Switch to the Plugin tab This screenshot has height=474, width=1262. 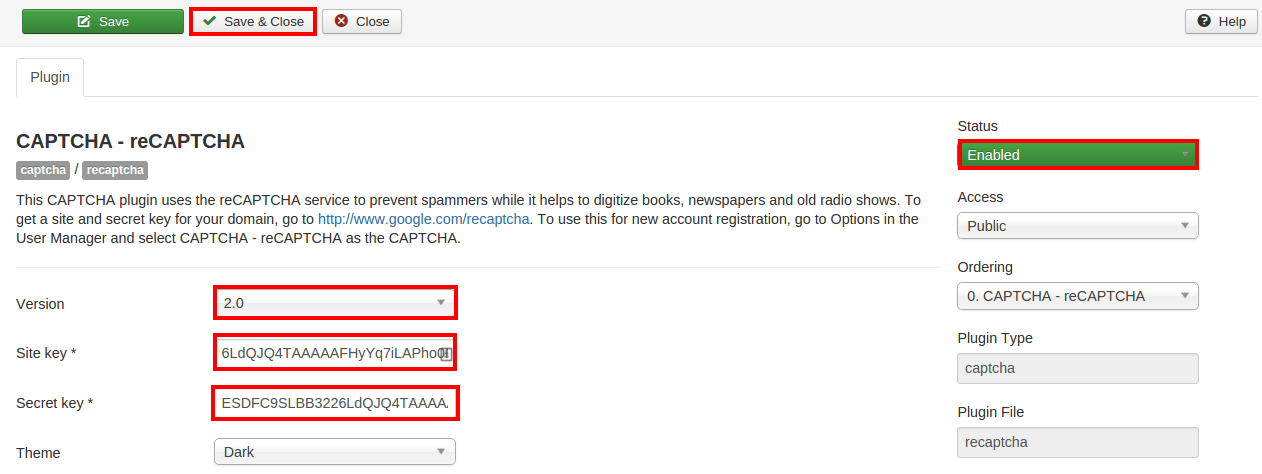coord(50,77)
